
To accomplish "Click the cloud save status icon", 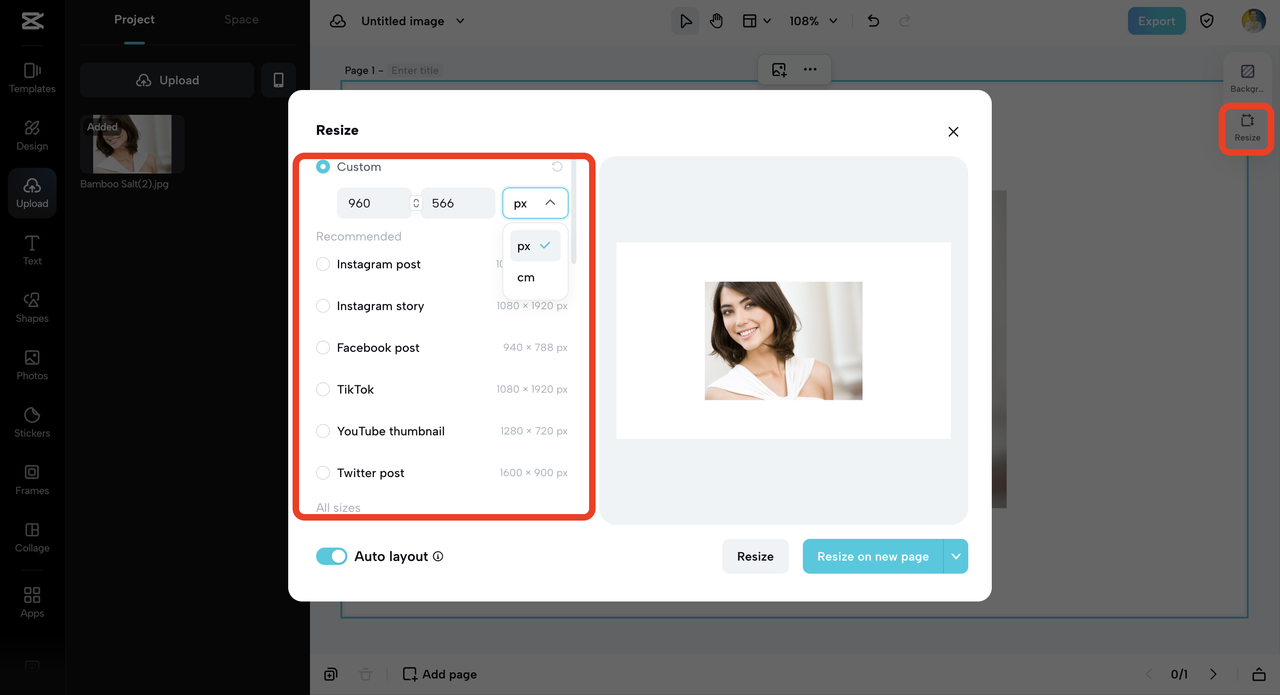I will pyautogui.click(x=338, y=21).
